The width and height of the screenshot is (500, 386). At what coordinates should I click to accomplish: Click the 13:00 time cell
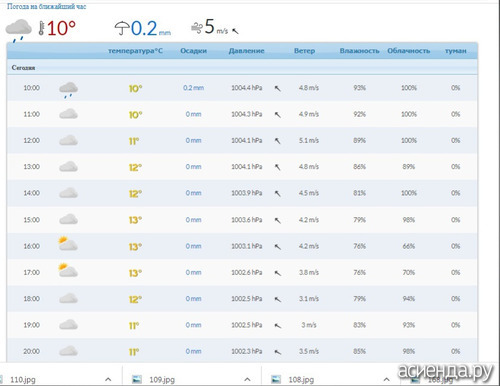[x=32, y=167]
